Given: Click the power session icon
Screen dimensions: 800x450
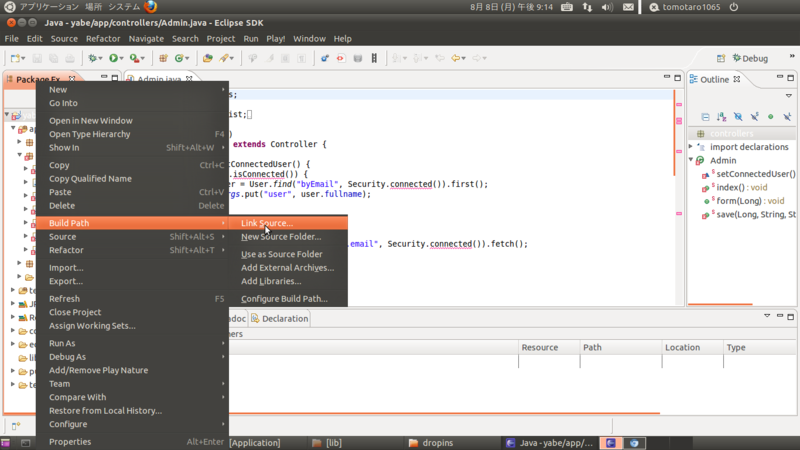Looking at the screenshot, I should 734,7.
